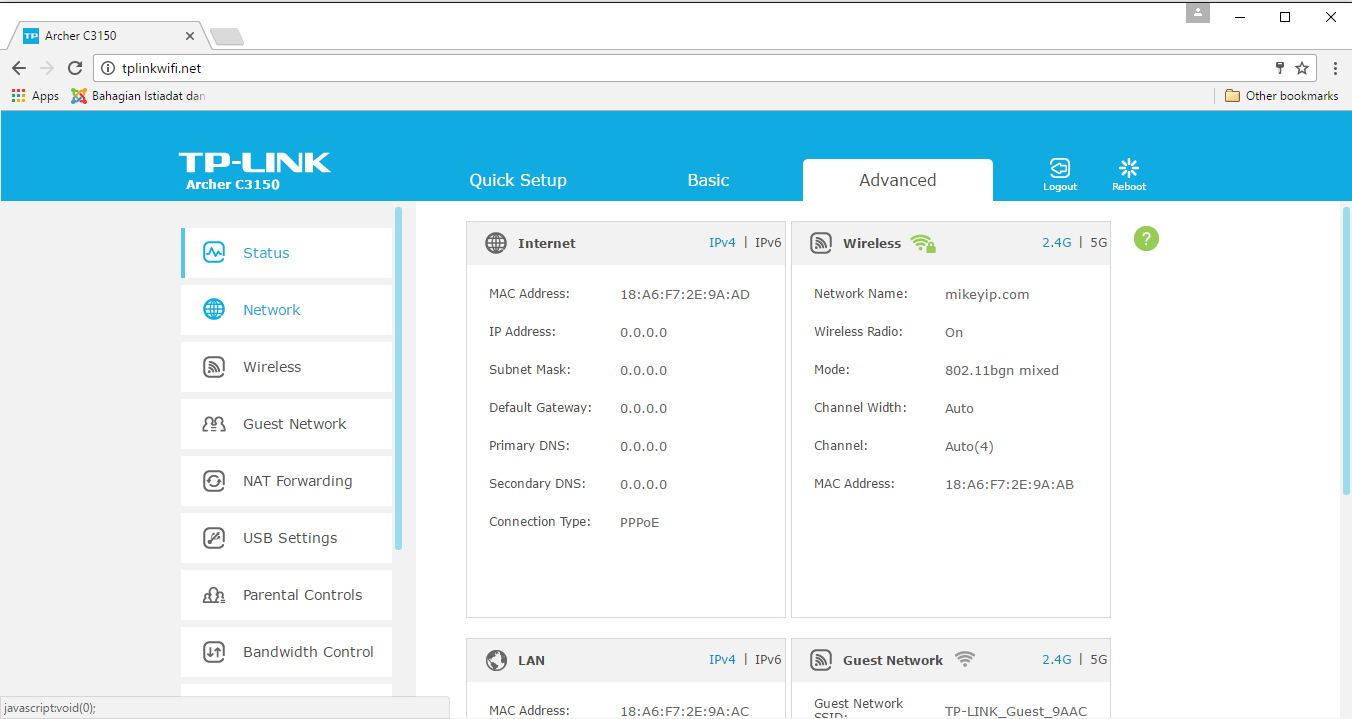Viewport: 1352px width, 719px height.
Task: Click the Status waveform icon
Action: 214,253
